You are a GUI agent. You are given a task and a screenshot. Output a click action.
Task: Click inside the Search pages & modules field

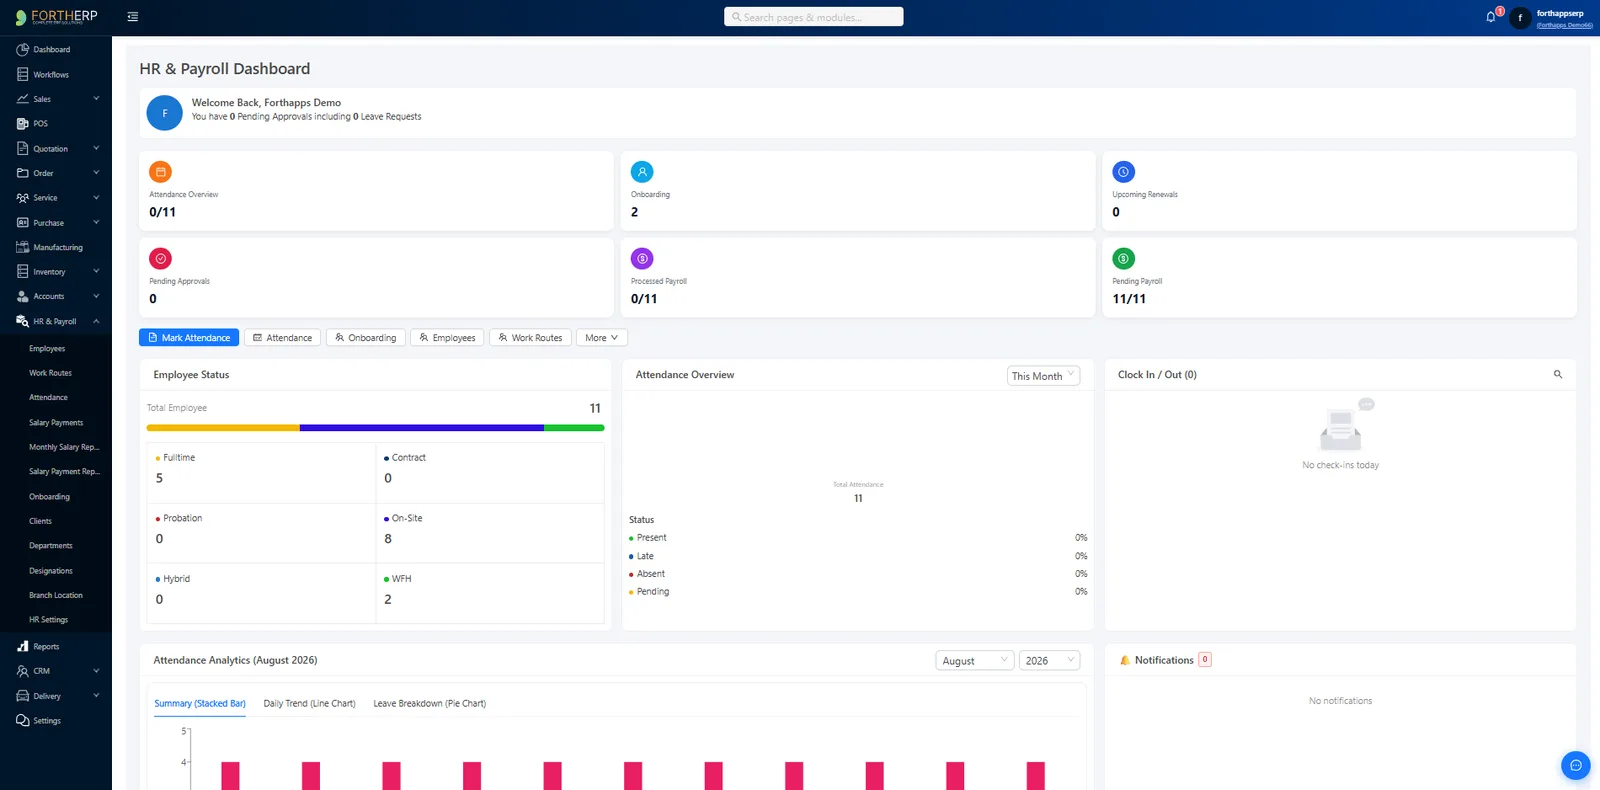tap(813, 17)
